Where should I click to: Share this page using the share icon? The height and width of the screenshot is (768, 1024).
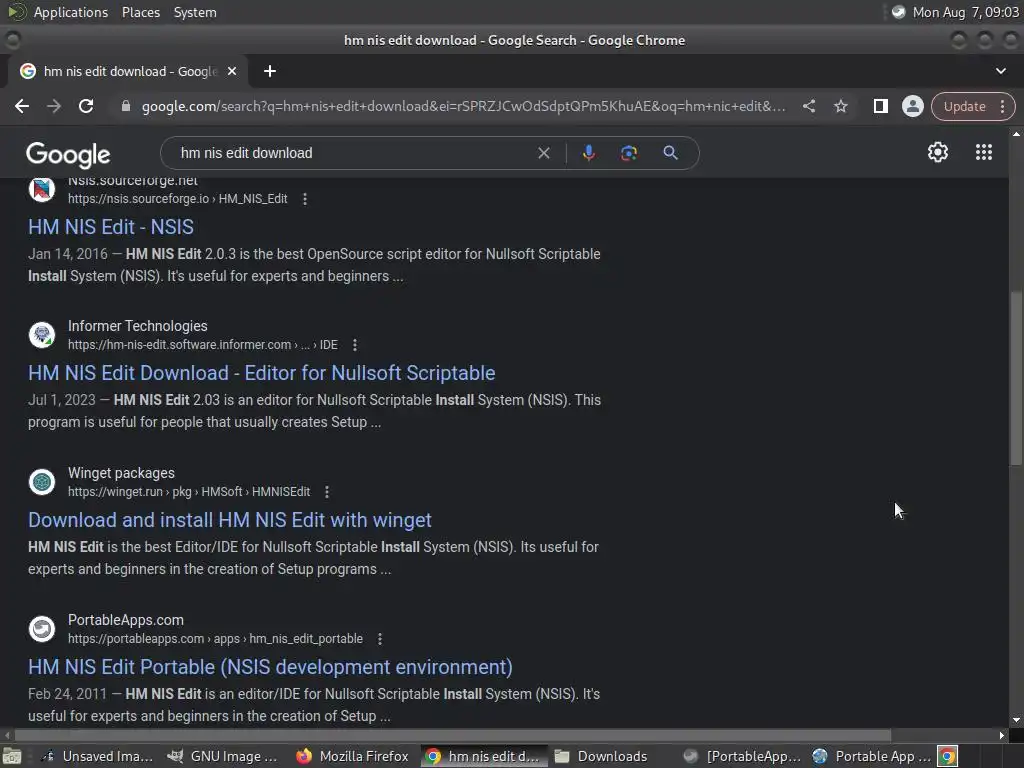point(808,106)
